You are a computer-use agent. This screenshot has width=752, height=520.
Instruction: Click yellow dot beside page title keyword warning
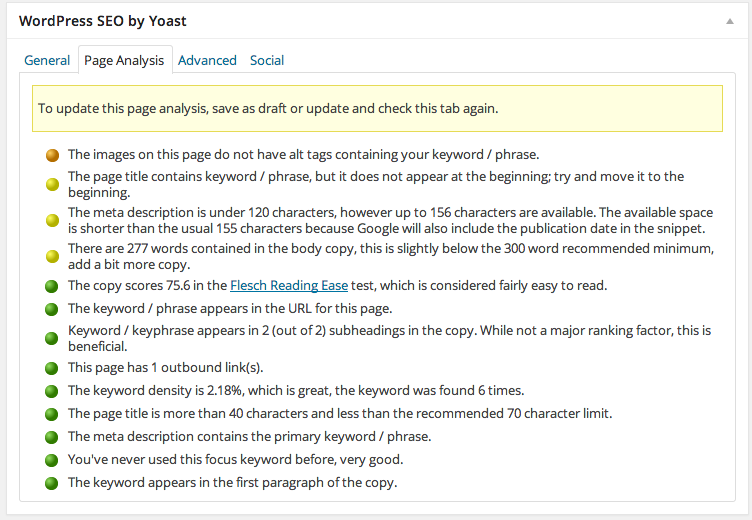point(52,184)
